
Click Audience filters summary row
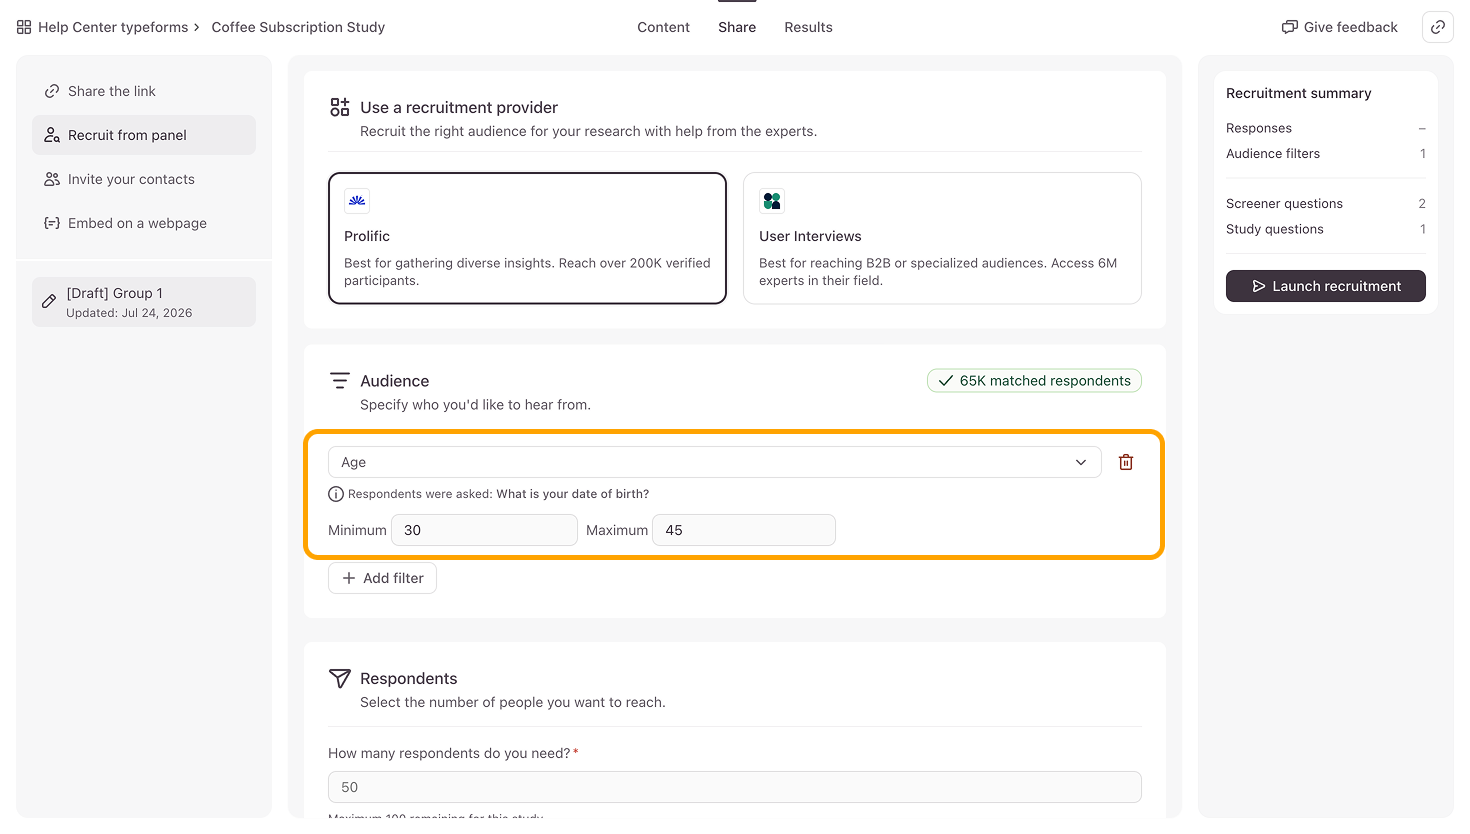1326,153
